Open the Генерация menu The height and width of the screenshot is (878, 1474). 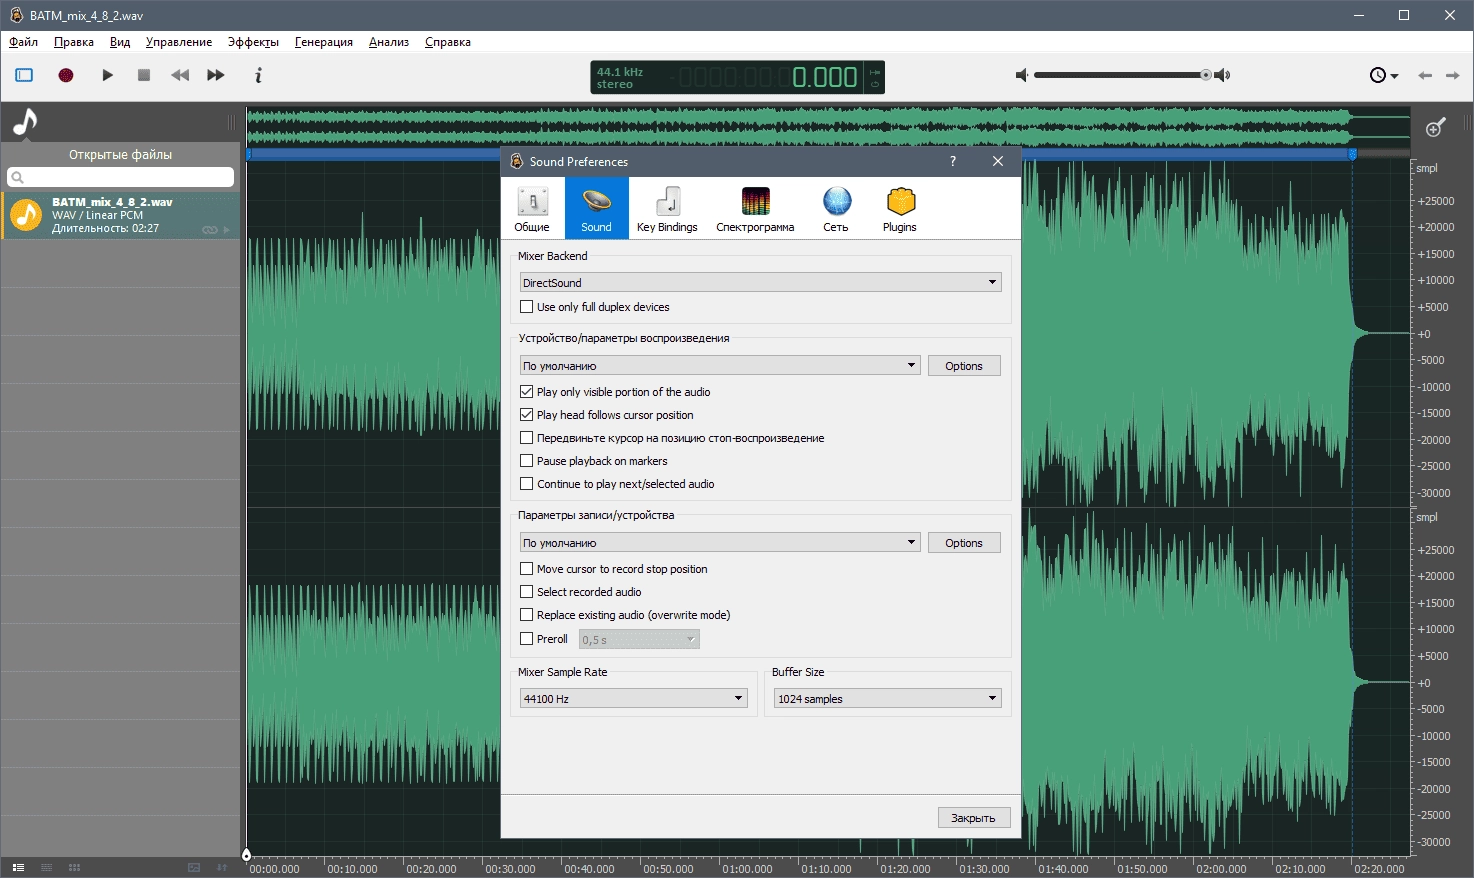[x=324, y=42]
